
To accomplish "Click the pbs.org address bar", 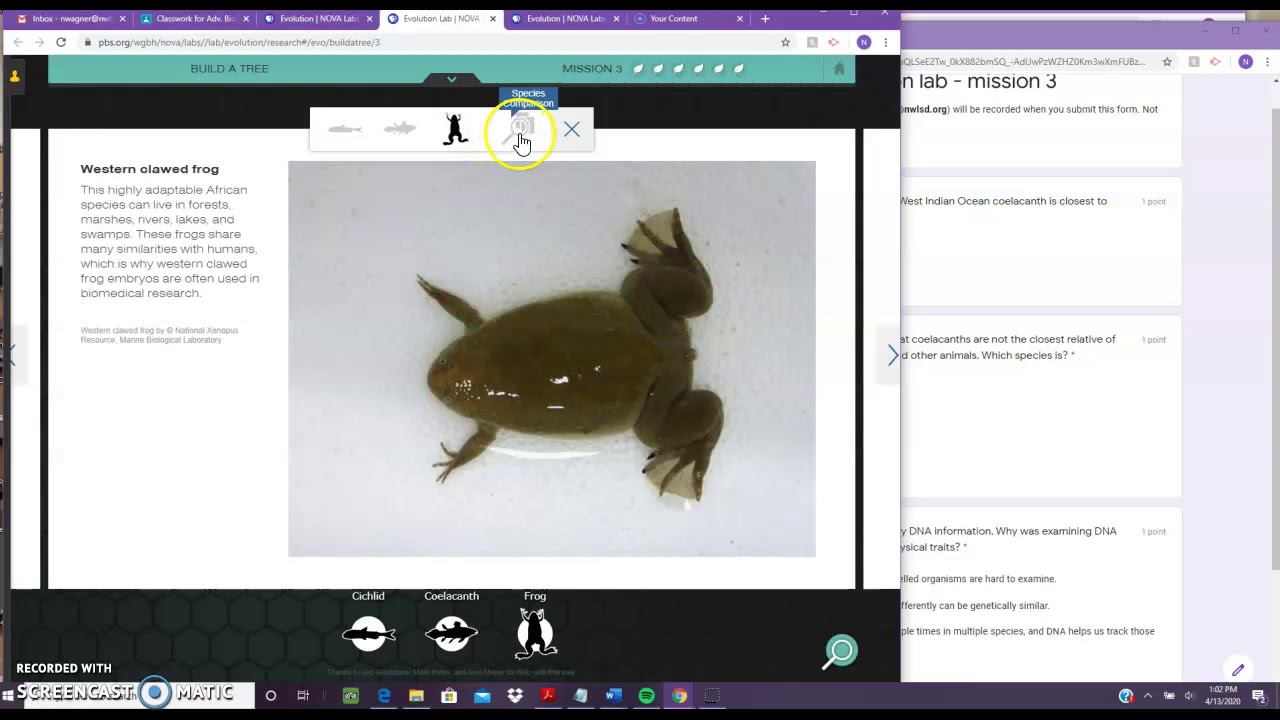I will coord(430,42).
